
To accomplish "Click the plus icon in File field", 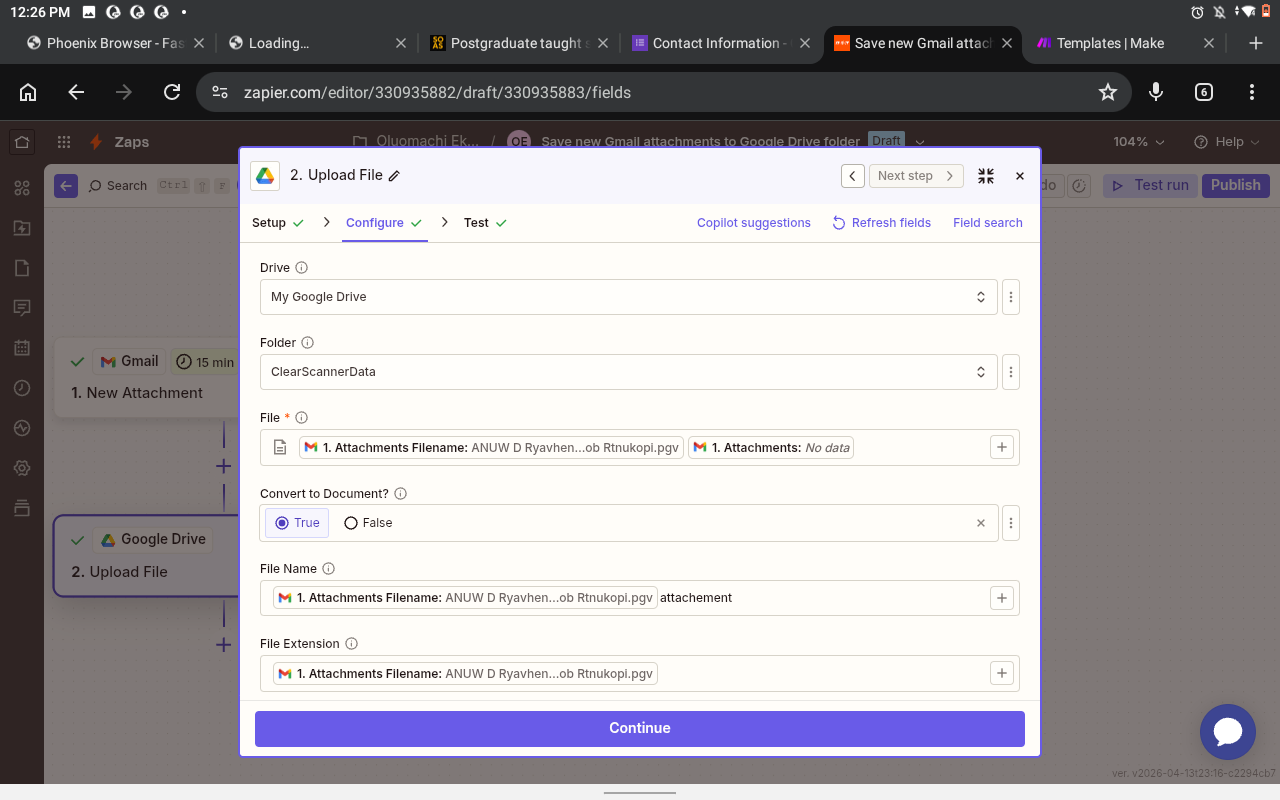I will pos(1002,448).
